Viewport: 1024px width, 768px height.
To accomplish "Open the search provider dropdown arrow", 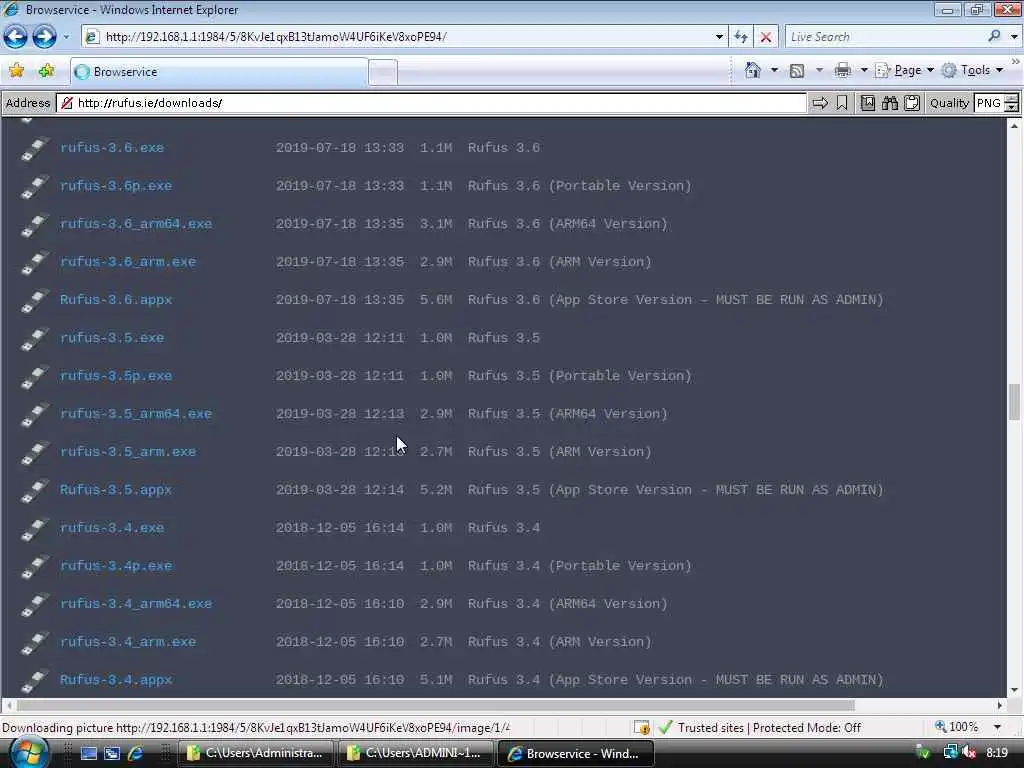I will (1014, 37).
